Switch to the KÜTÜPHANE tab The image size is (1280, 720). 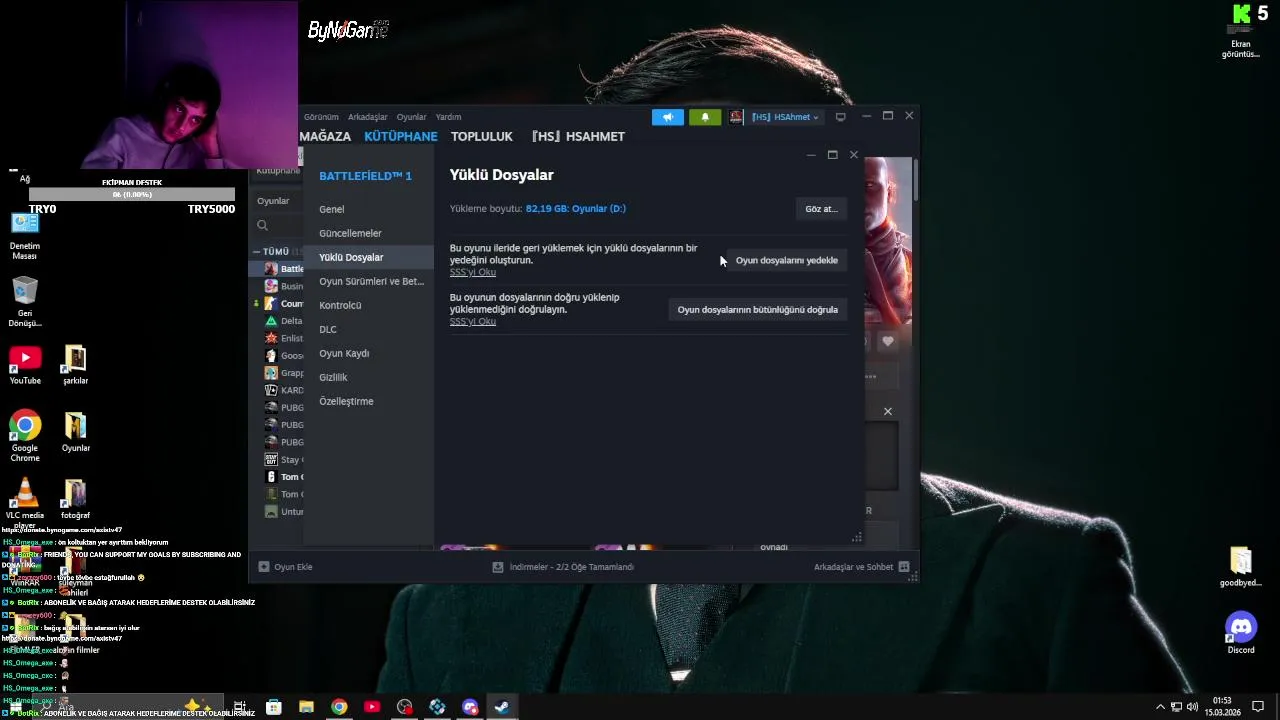(x=400, y=136)
